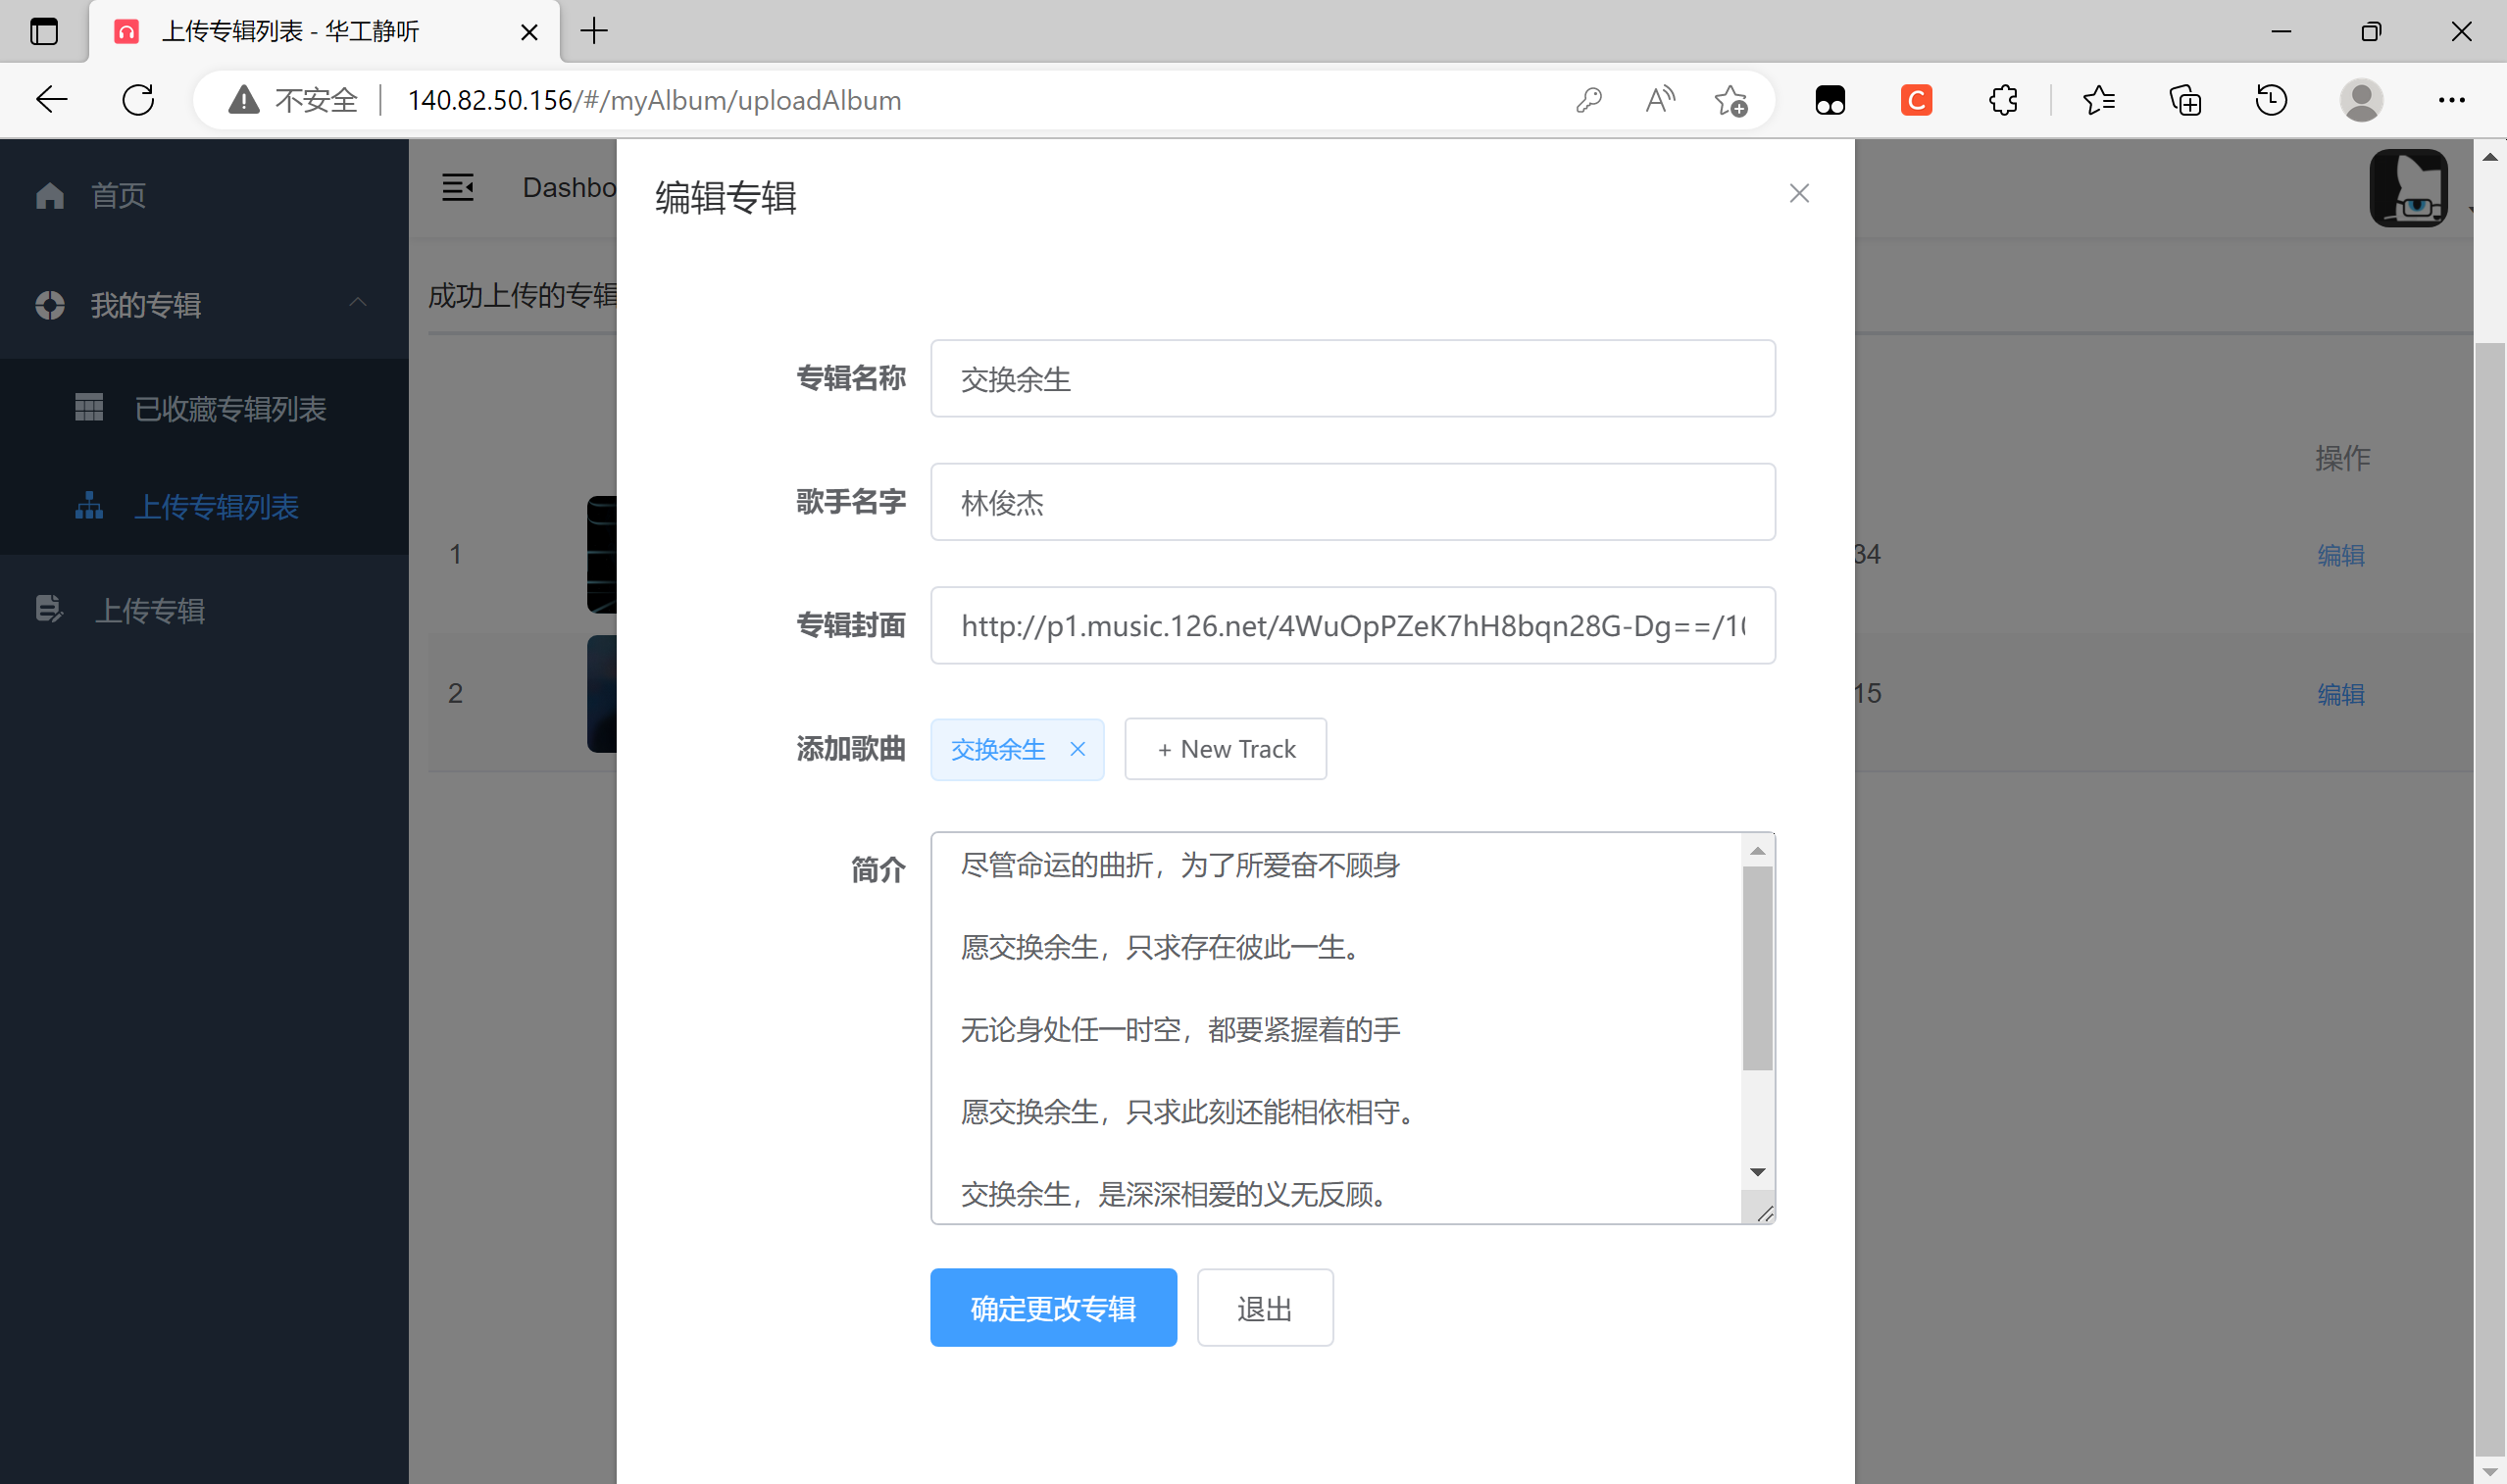
Task: Open 已收藏专辑列表 via its grid icon
Action: 89,407
